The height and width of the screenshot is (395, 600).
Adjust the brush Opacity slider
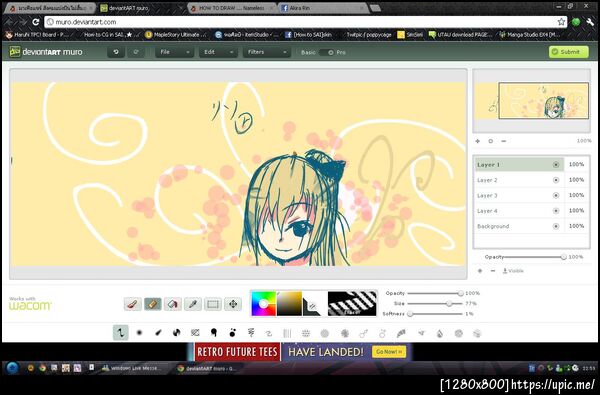pyautogui.click(x=435, y=293)
